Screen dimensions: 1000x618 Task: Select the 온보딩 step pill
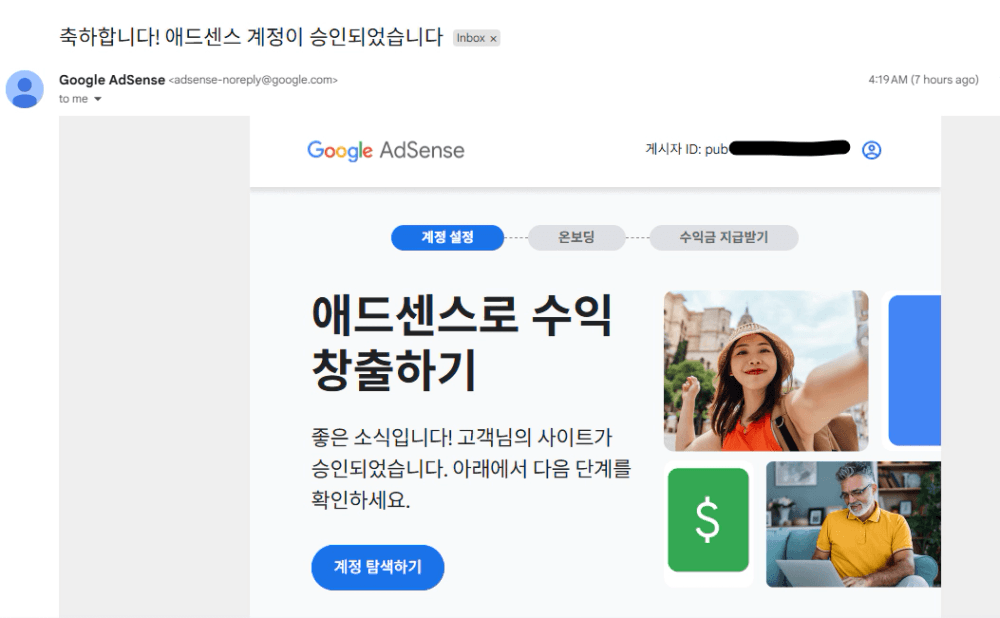576,237
